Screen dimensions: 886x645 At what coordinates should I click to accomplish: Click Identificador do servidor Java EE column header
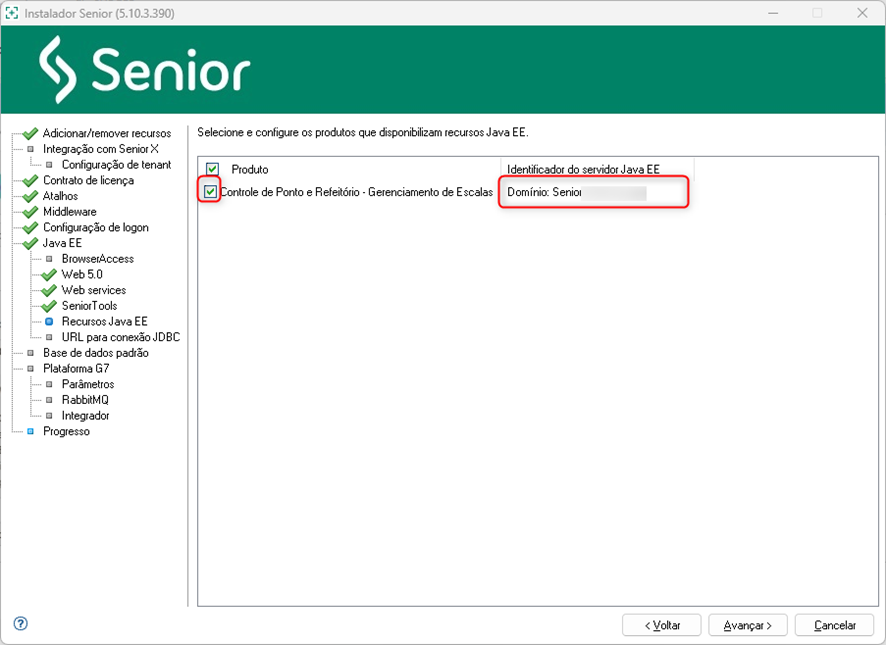(583, 169)
